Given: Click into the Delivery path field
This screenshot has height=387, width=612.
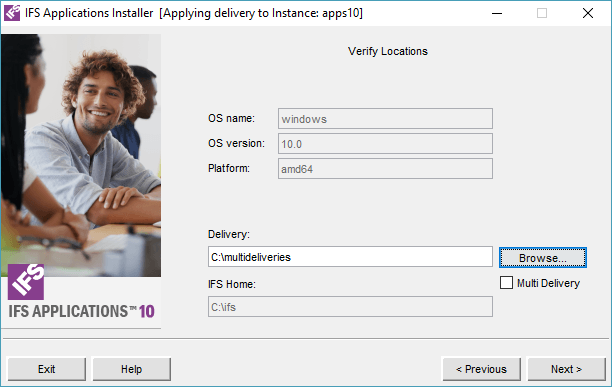Looking at the screenshot, I should point(350,257).
